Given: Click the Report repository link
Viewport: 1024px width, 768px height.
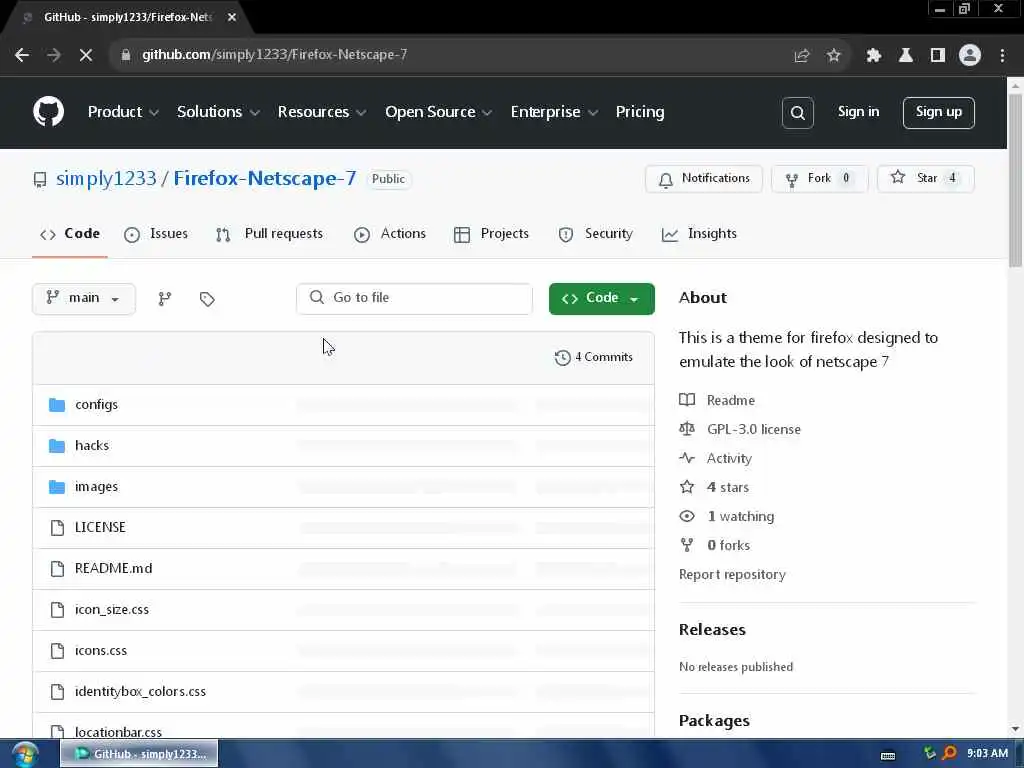Looking at the screenshot, I should point(732,575).
